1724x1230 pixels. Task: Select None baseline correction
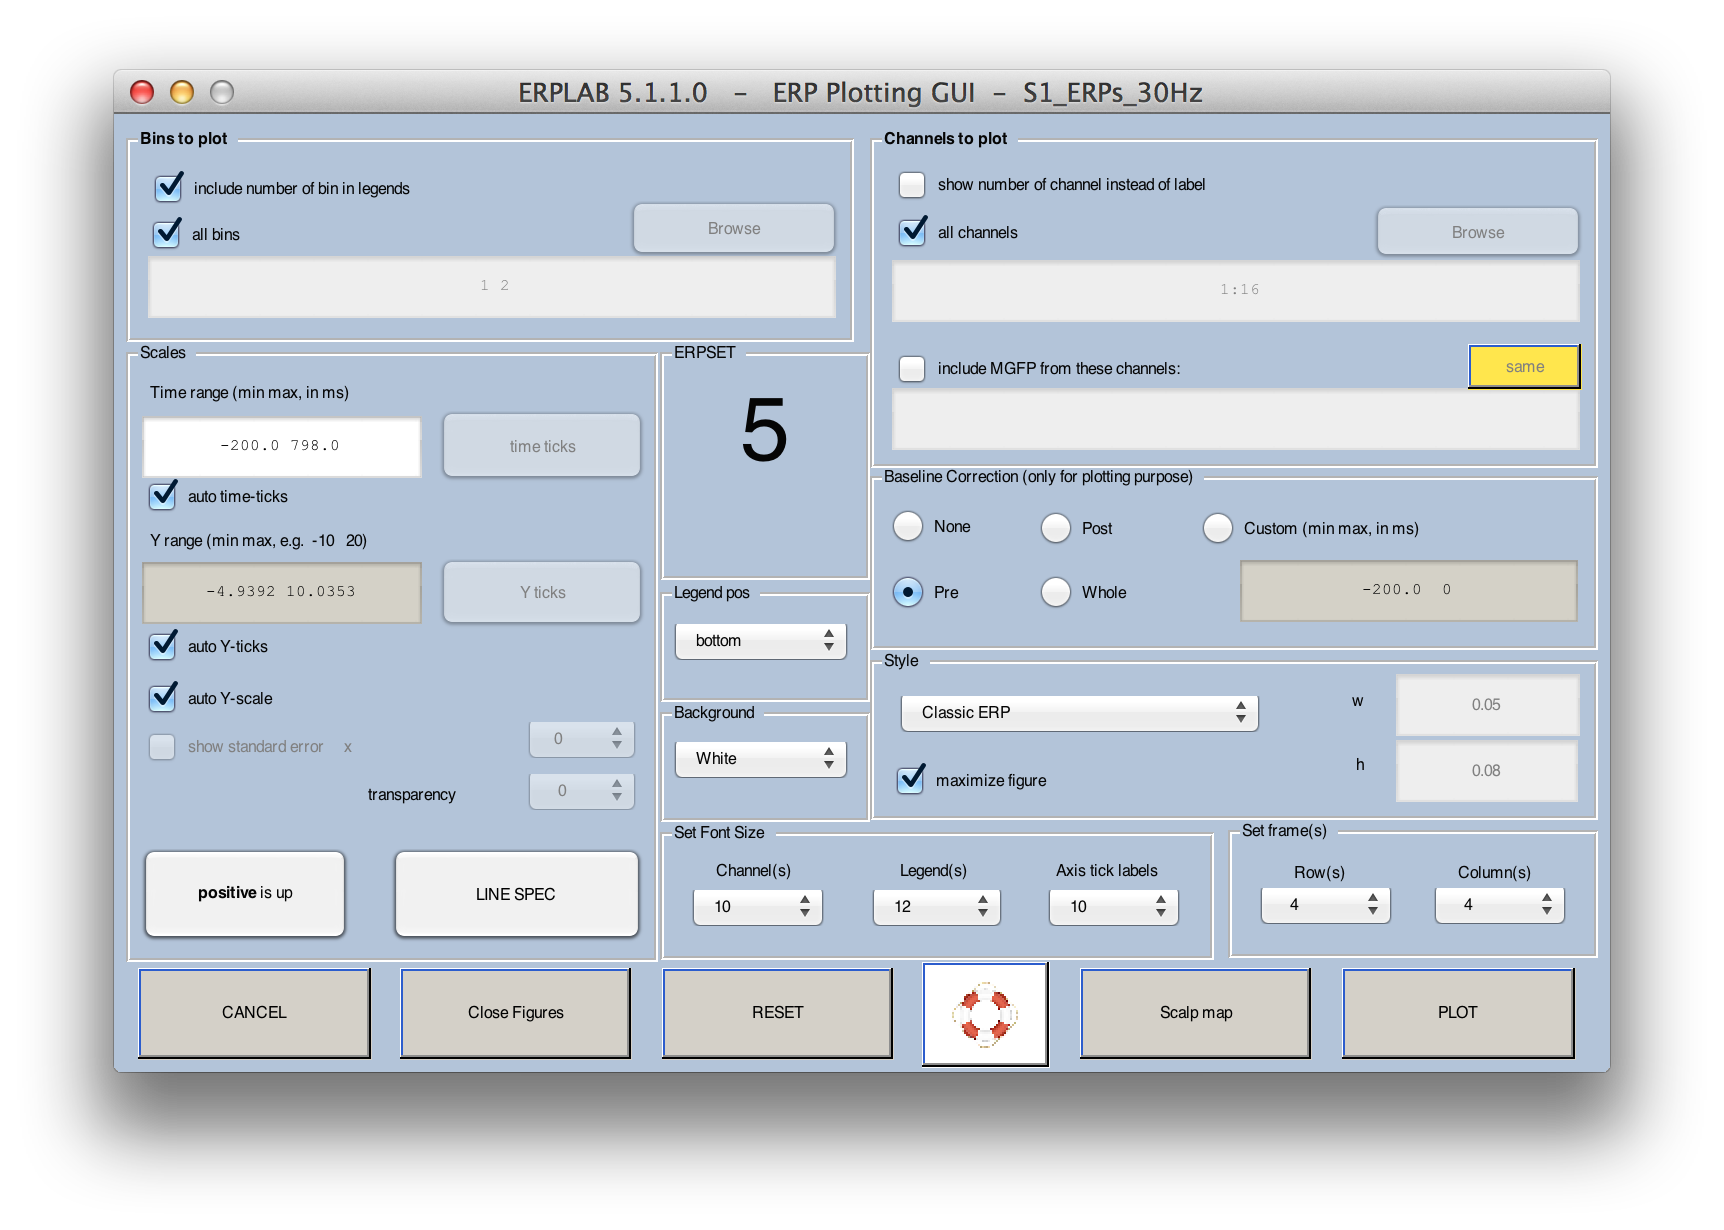click(x=908, y=526)
